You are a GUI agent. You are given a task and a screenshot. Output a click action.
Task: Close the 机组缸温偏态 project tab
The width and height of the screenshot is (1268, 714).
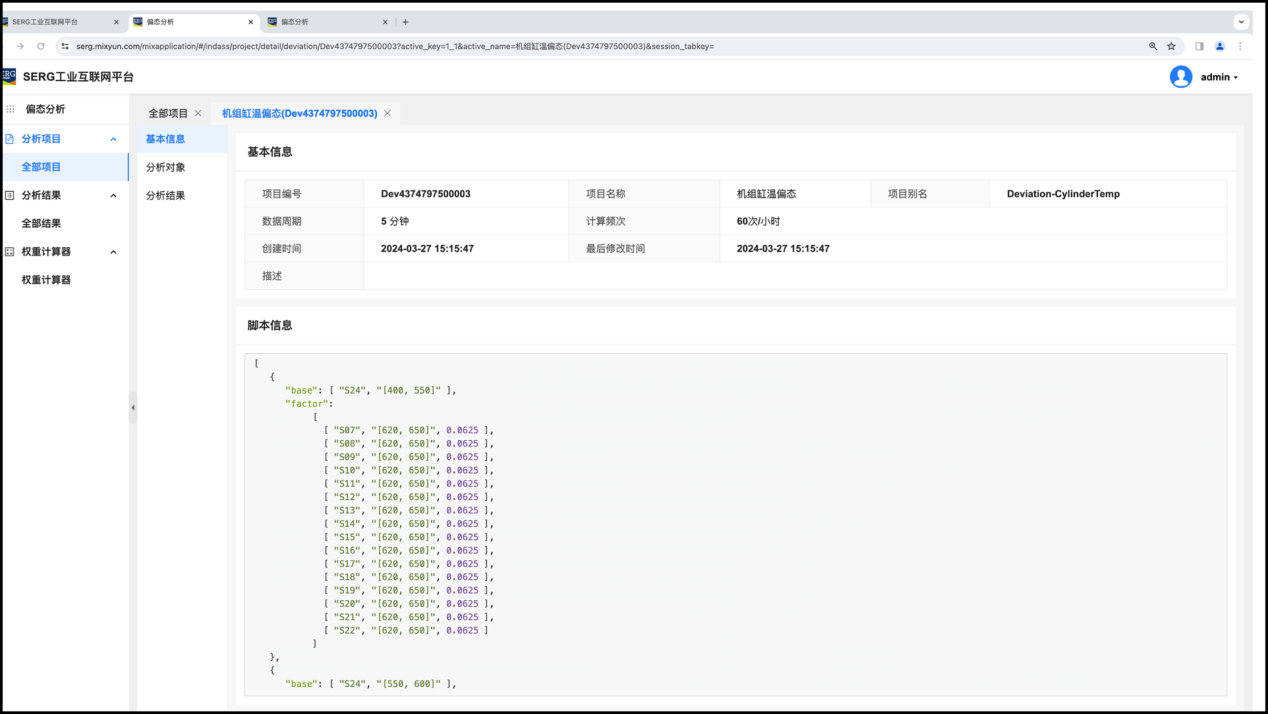pyautogui.click(x=388, y=114)
